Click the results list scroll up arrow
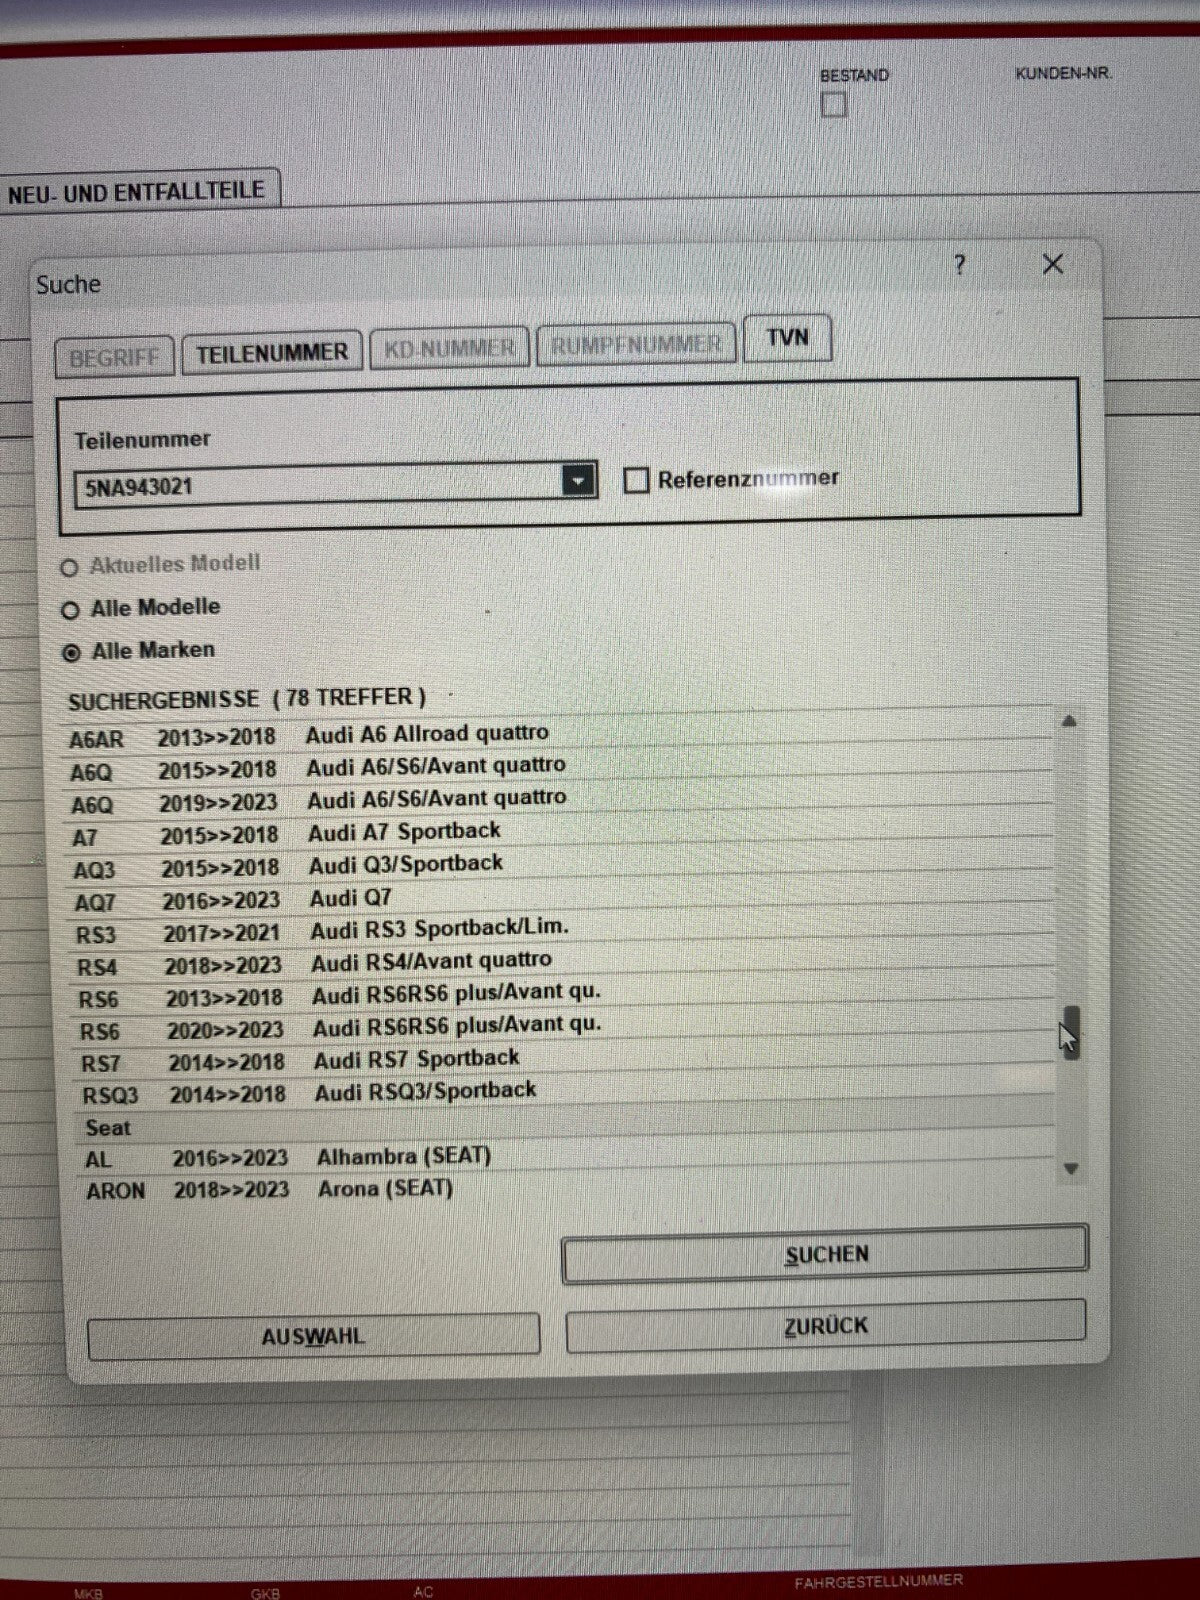Viewport: 1200px width, 1600px height. 1068,721
